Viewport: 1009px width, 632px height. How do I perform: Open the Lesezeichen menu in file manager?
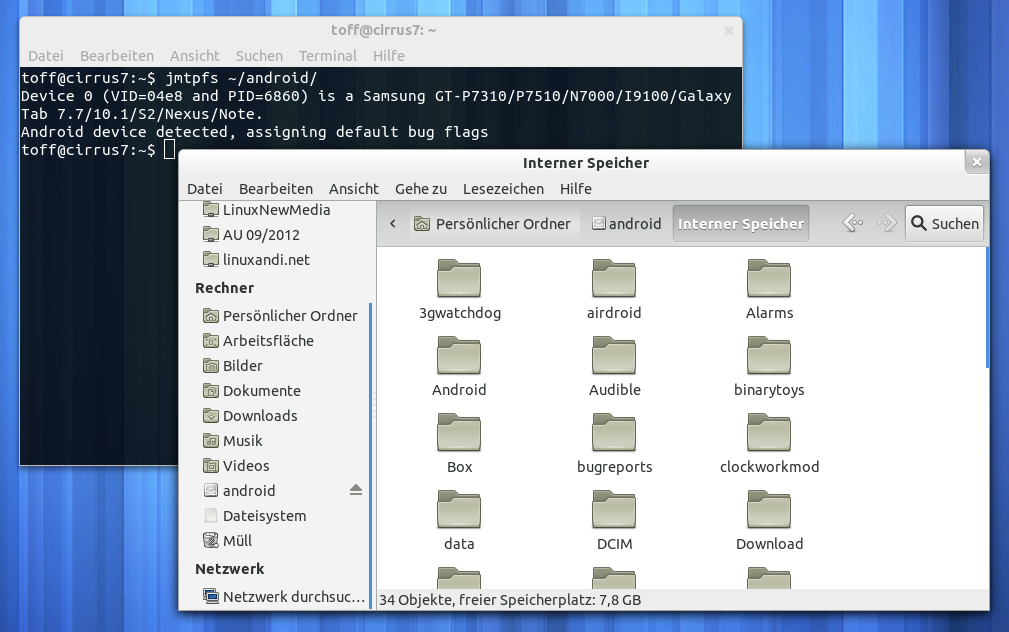[503, 188]
